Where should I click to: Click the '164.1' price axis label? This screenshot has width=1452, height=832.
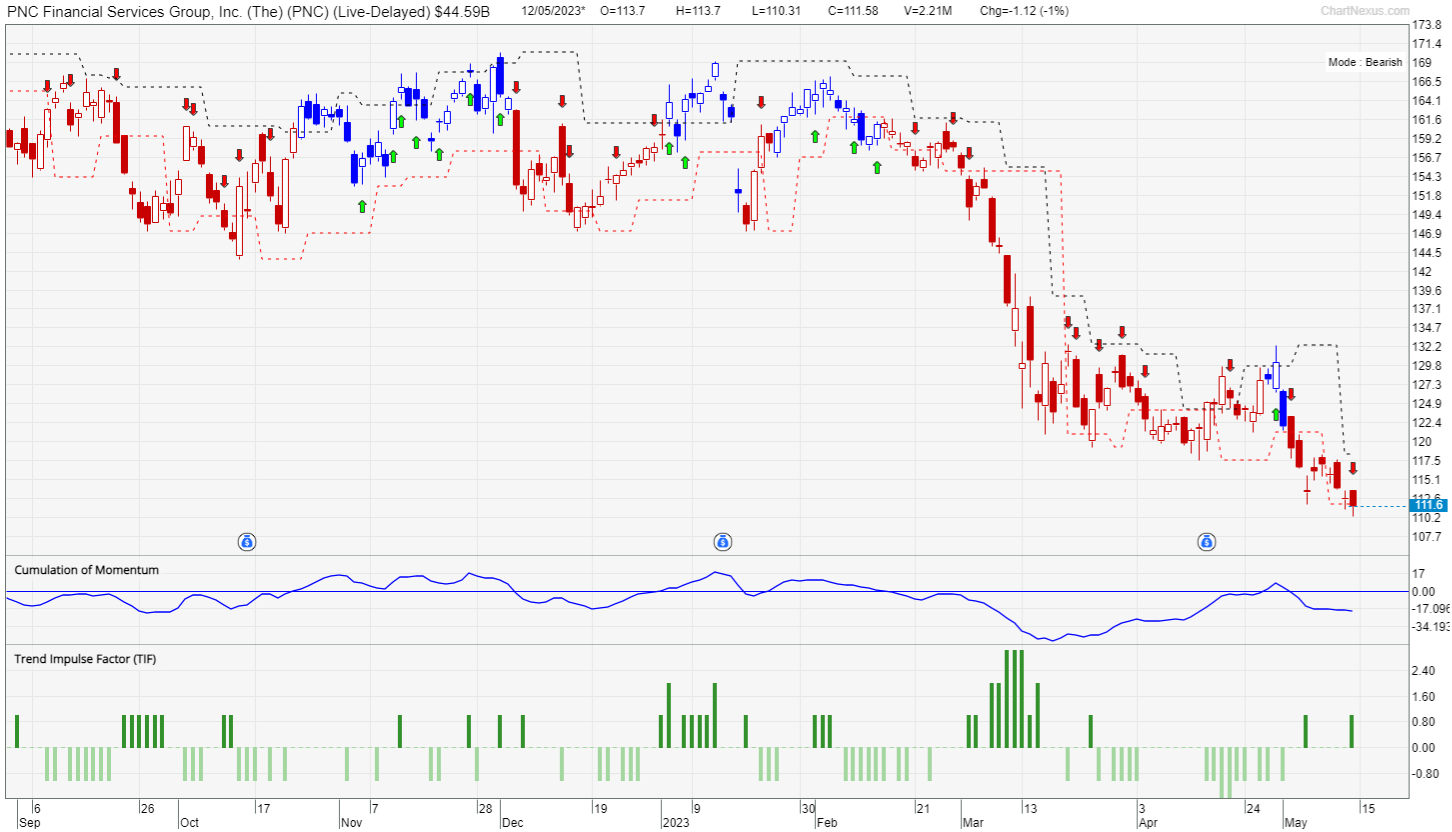click(1427, 101)
